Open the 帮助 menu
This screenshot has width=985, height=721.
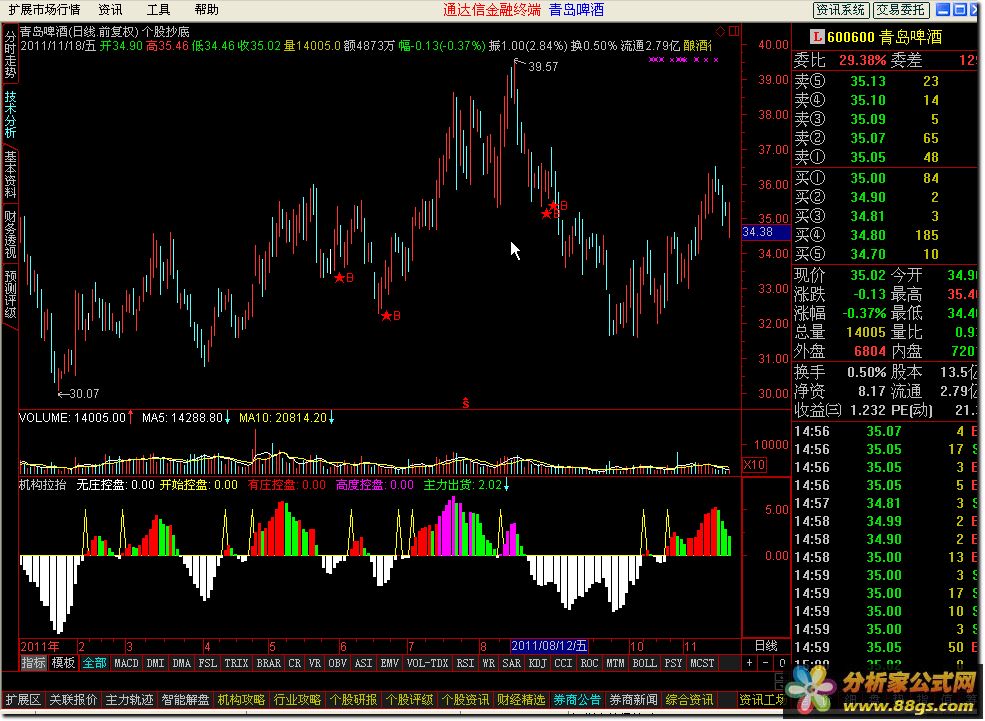(207, 9)
